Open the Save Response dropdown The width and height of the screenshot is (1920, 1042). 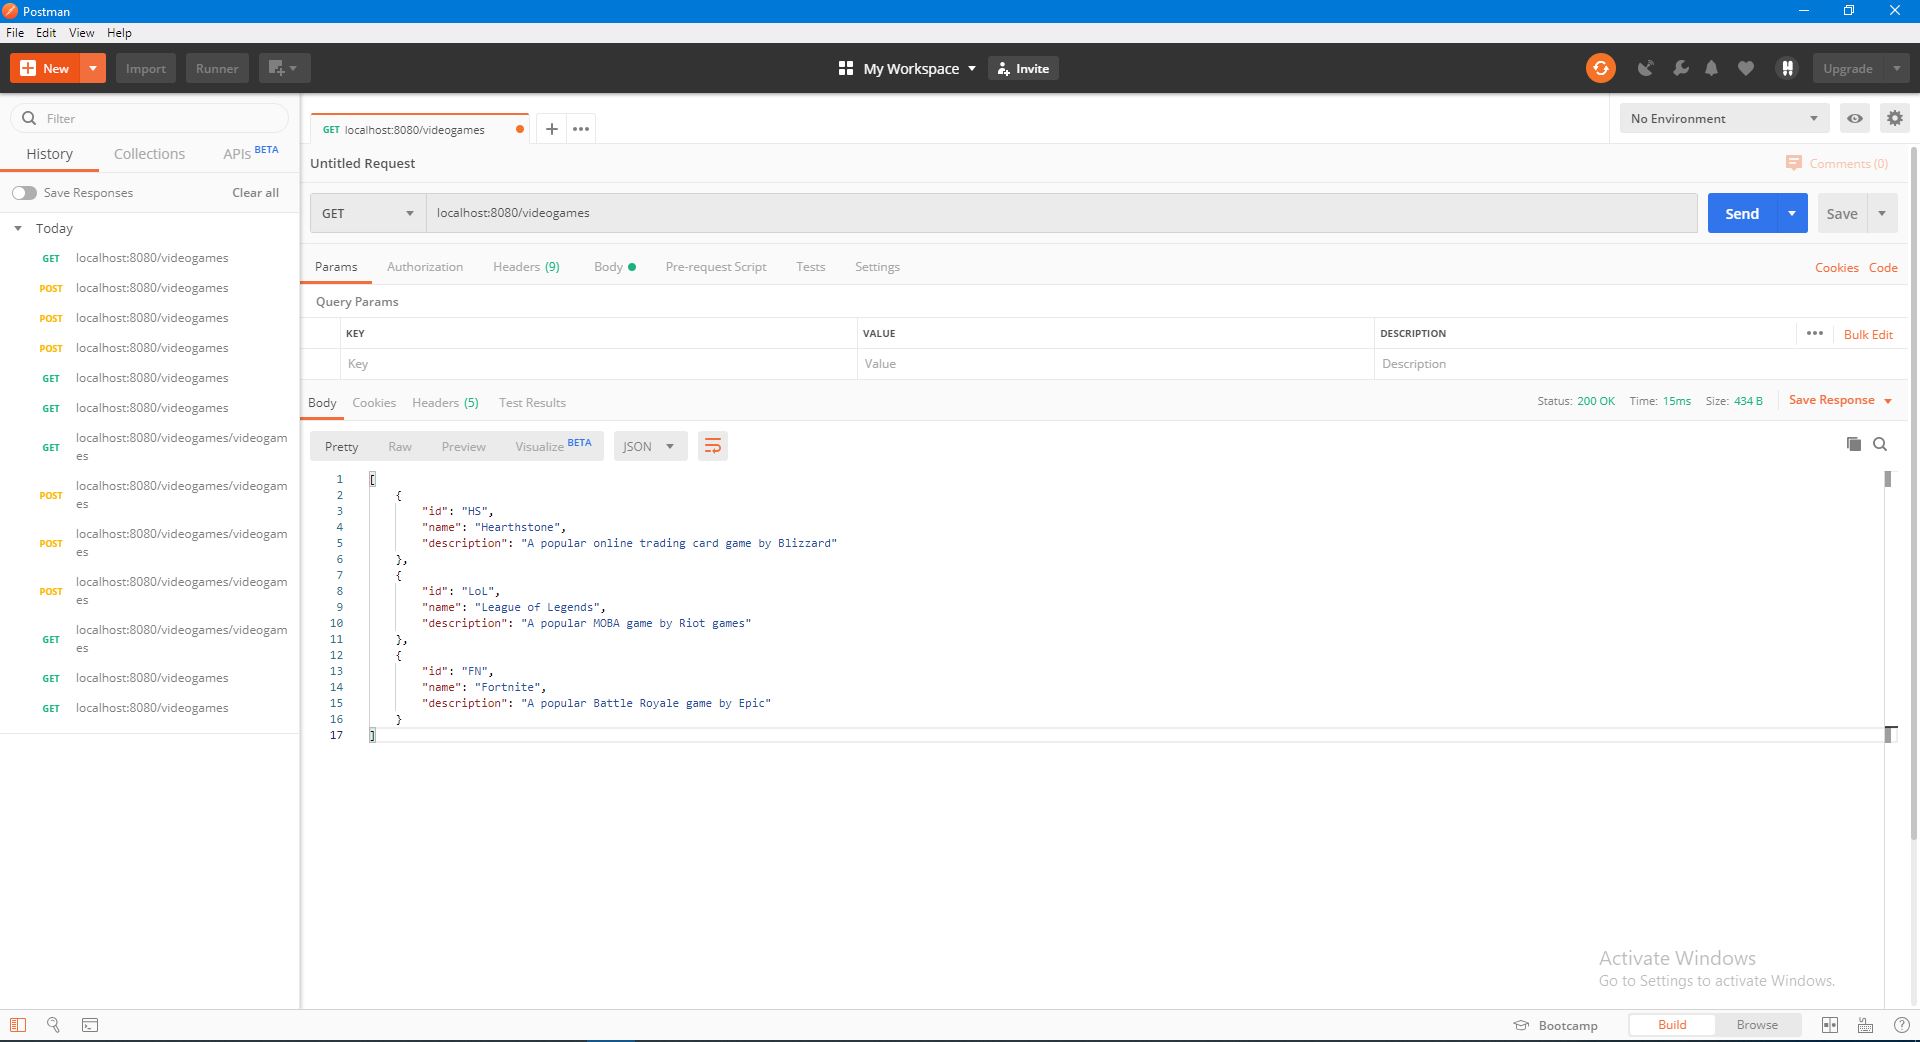coord(1840,400)
